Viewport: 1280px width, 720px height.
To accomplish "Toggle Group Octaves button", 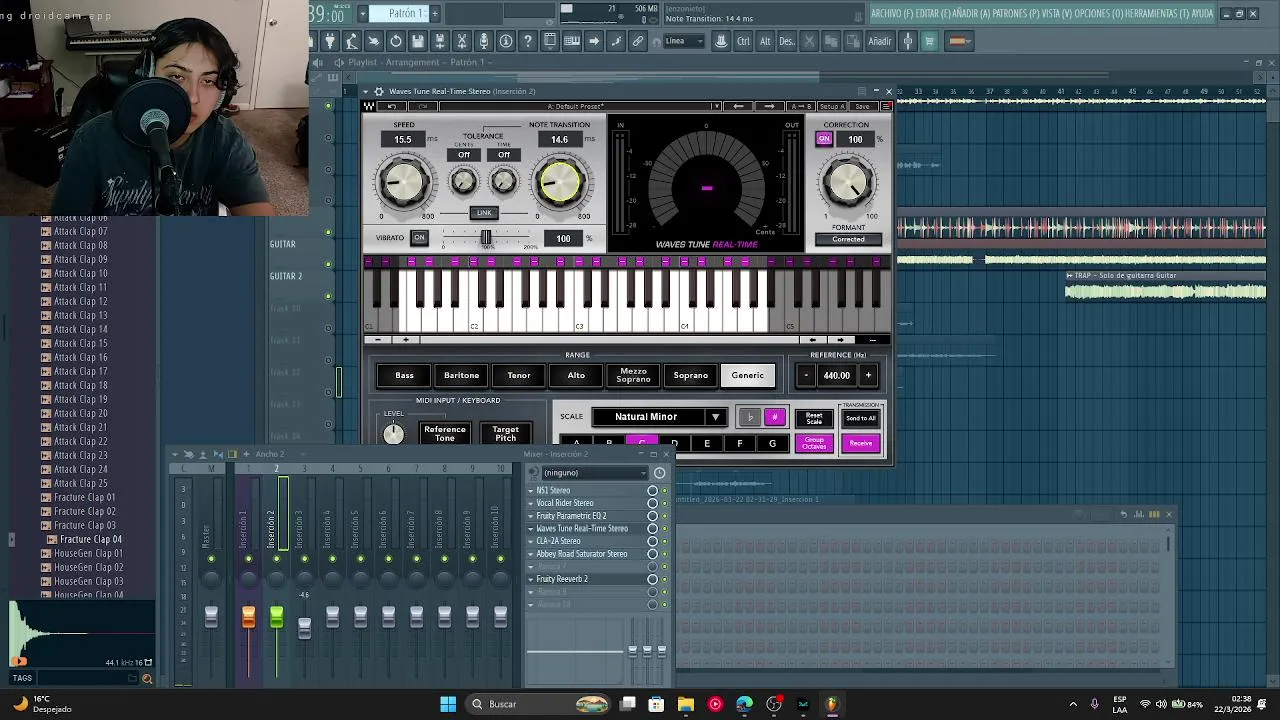I will coord(814,443).
